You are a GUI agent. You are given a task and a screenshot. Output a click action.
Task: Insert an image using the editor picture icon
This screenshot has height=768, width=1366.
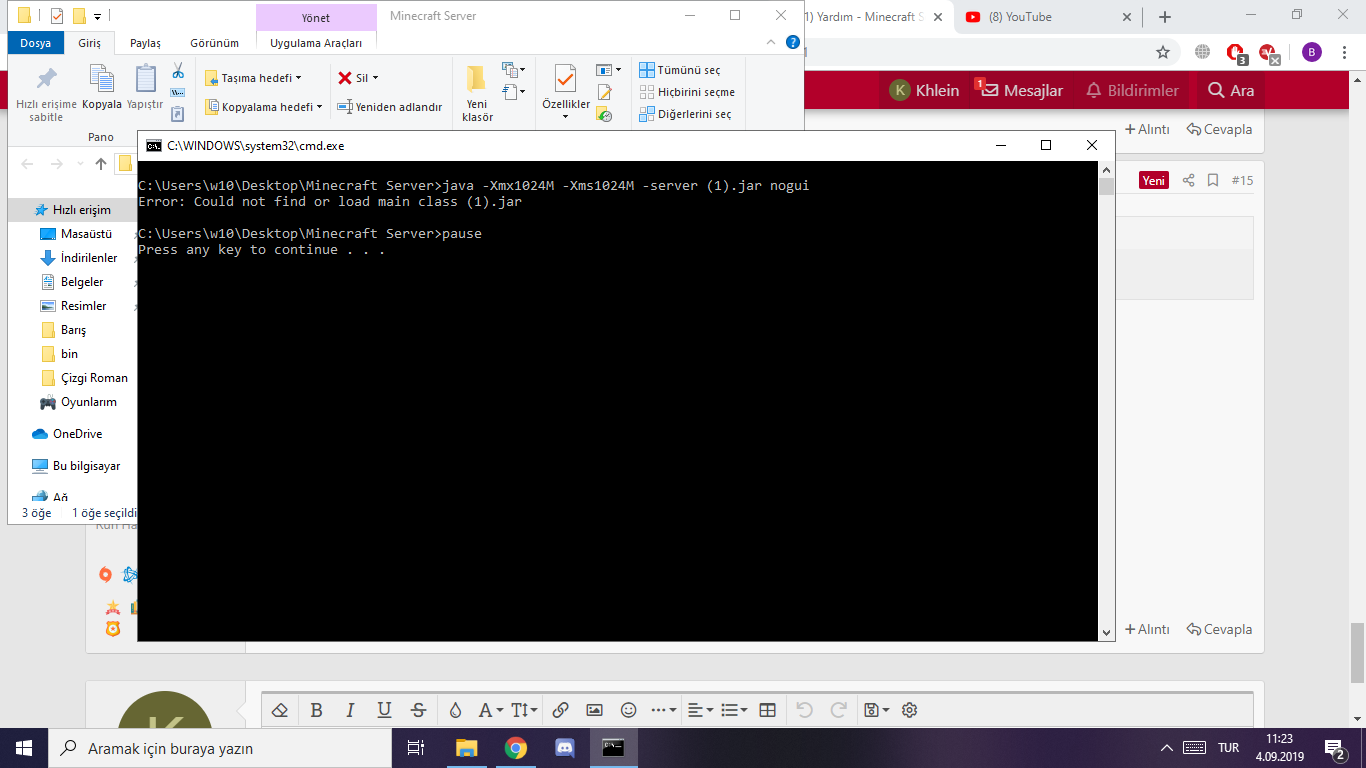coord(594,710)
